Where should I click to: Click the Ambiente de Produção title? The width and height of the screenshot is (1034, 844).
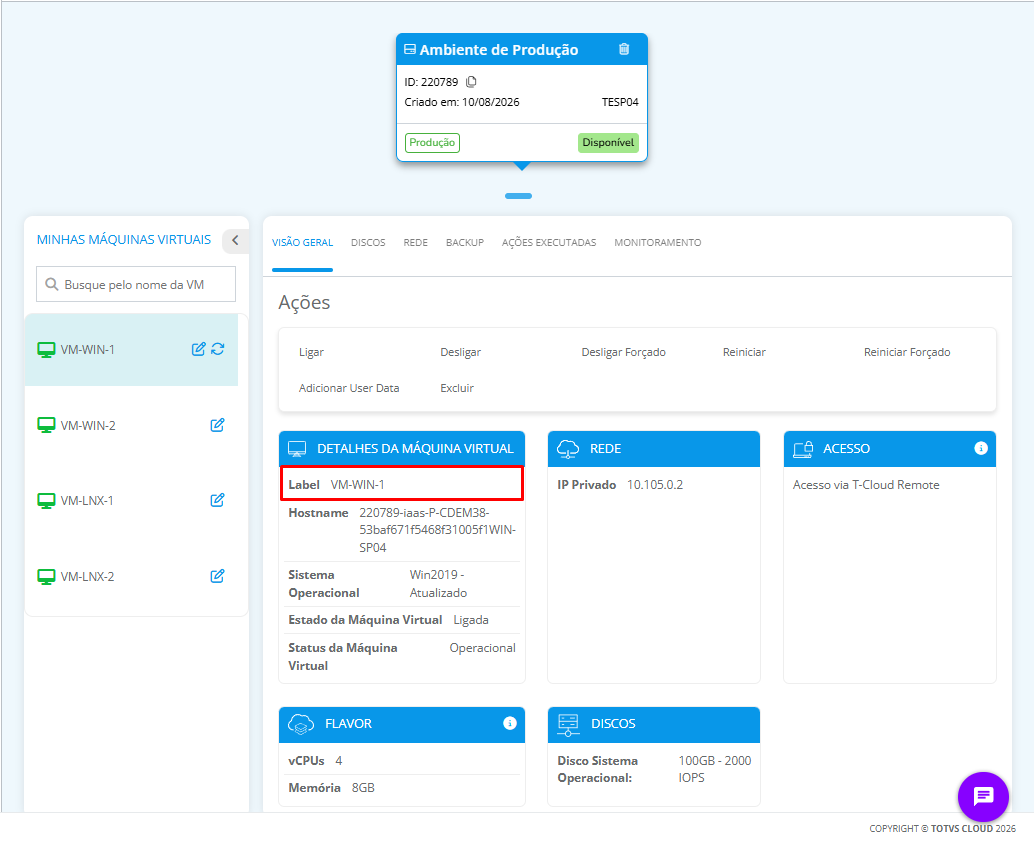(x=499, y=49)
